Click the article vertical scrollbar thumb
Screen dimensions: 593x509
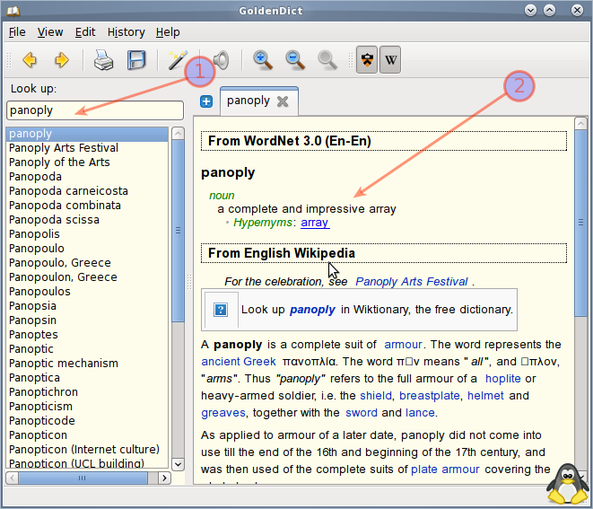[581, 223]
